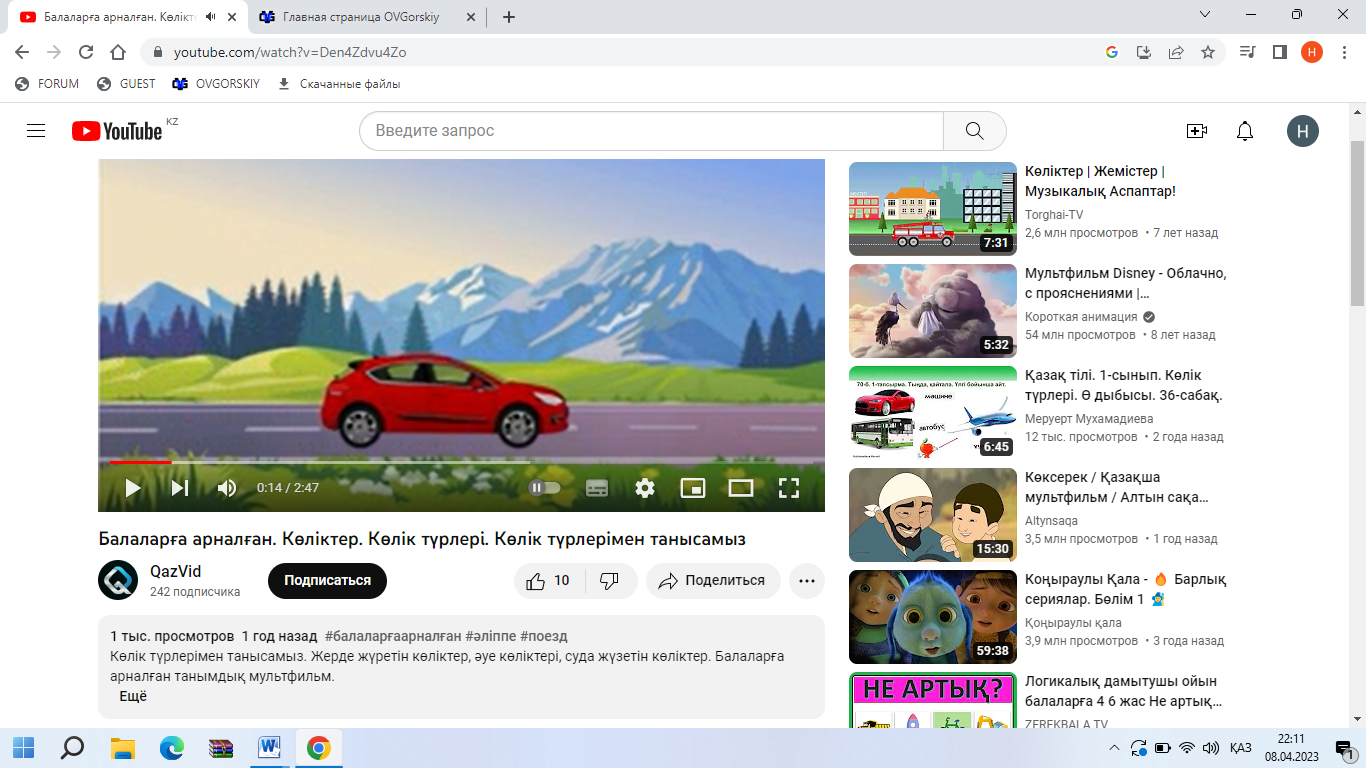Mute the tab via speaker icon
This screenshot has width=1366, height=768.
coord(210,17)
